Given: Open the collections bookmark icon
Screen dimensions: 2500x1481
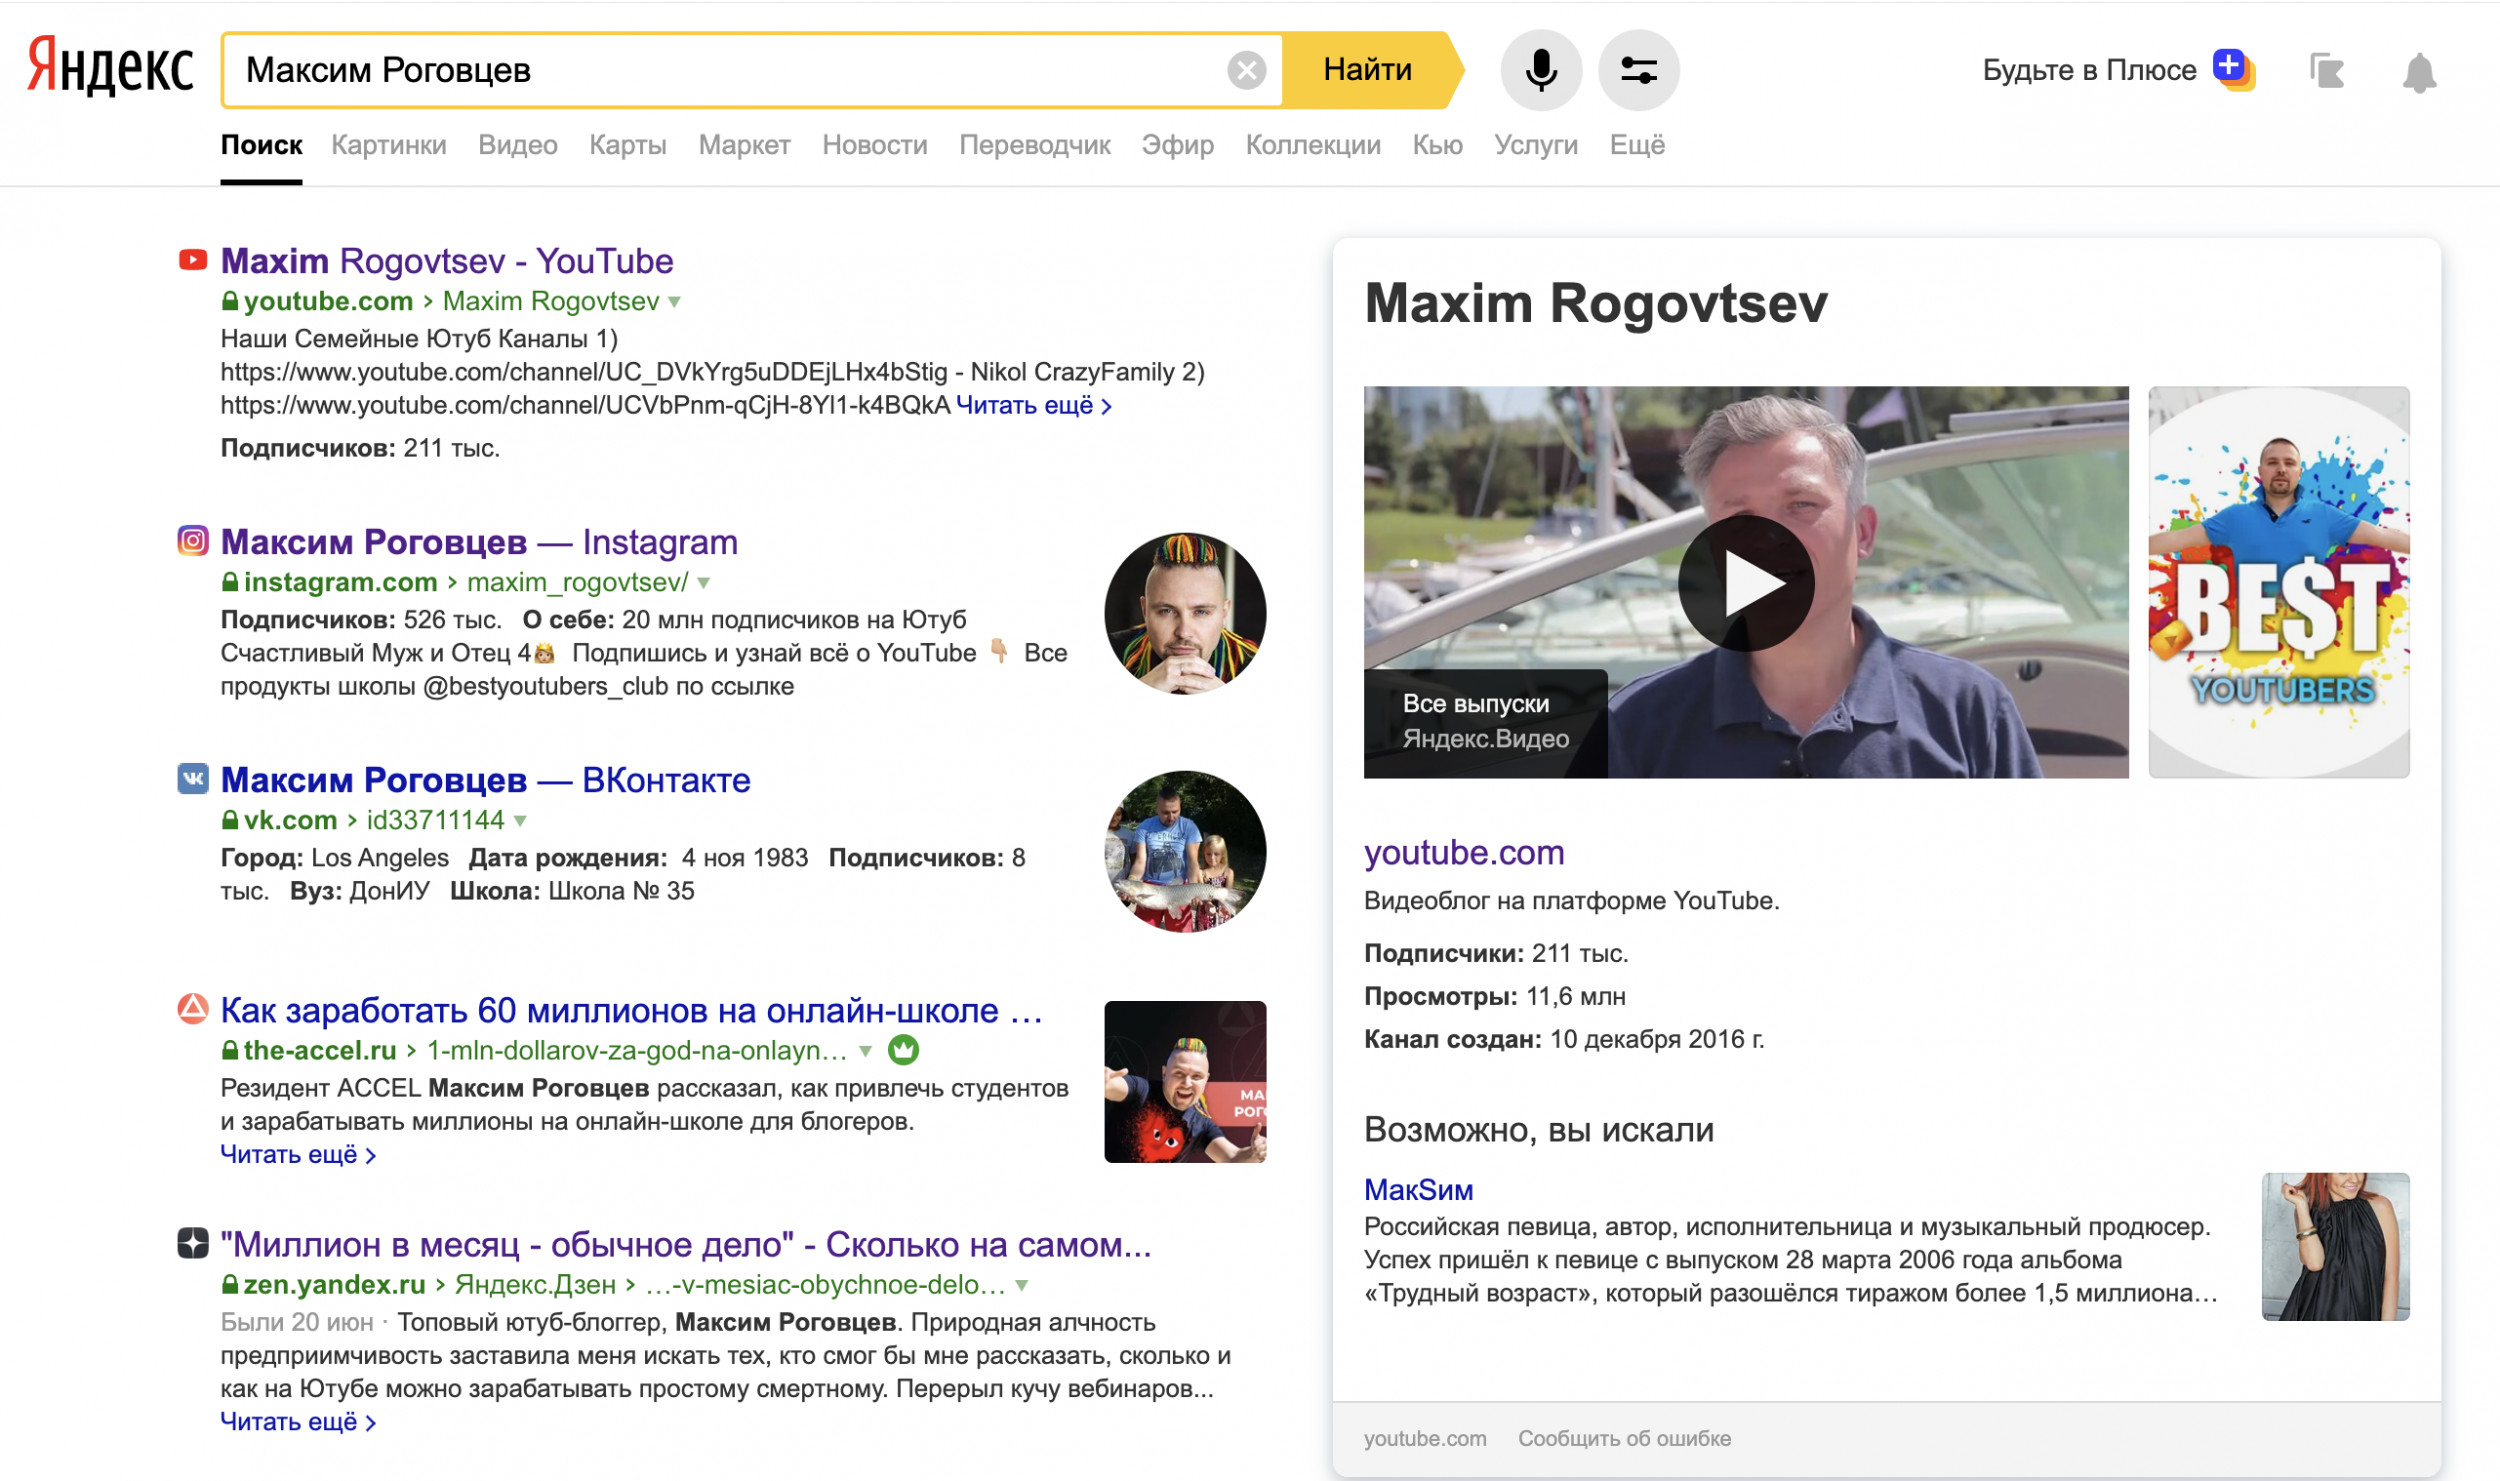Looking at the screenshot, I should coord(2326,71).
